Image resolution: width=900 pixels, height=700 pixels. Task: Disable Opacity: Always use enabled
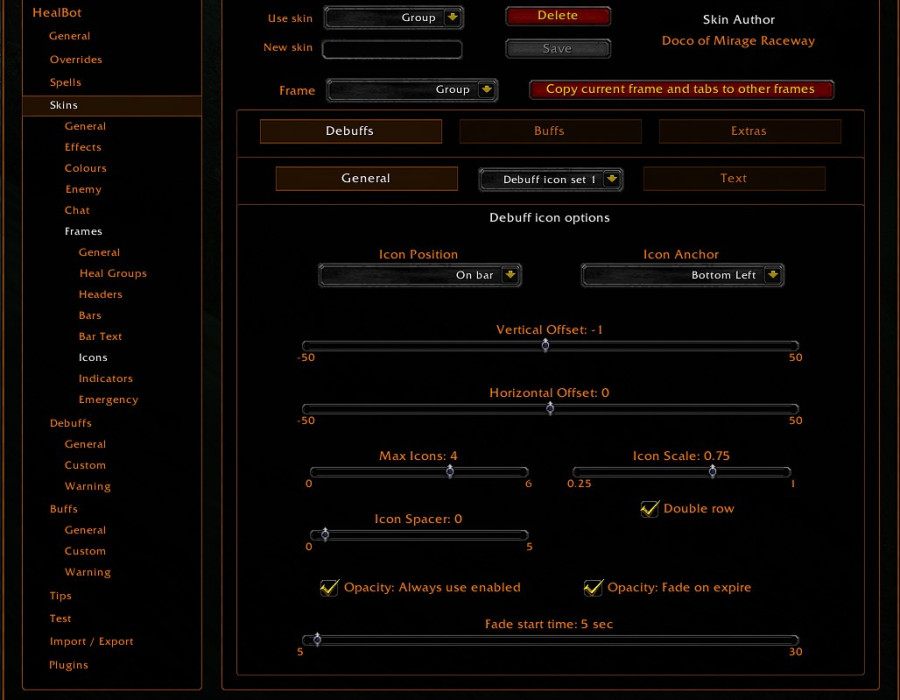[x=329, y=588]
